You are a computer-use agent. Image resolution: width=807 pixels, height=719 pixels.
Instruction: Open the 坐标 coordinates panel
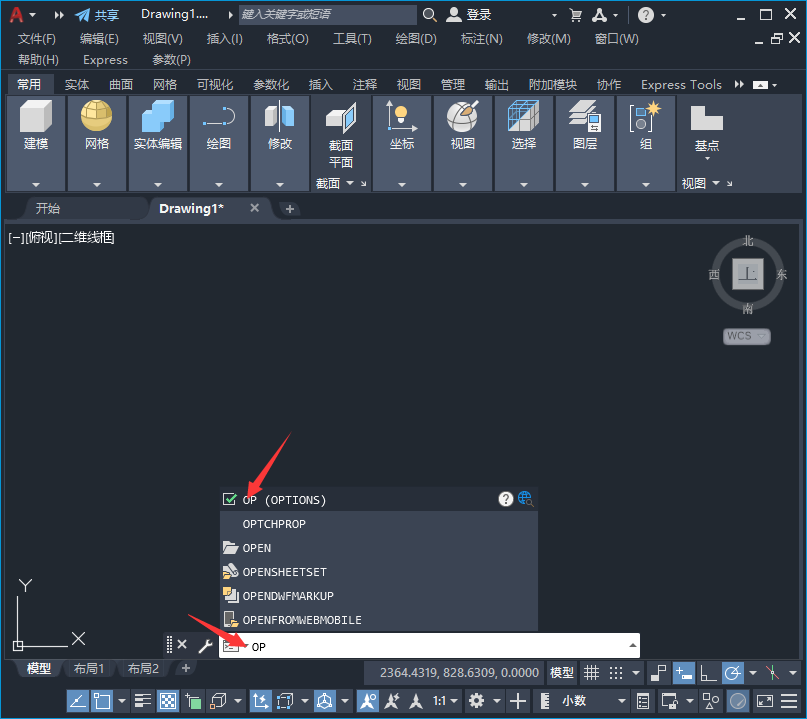point(401,143)
